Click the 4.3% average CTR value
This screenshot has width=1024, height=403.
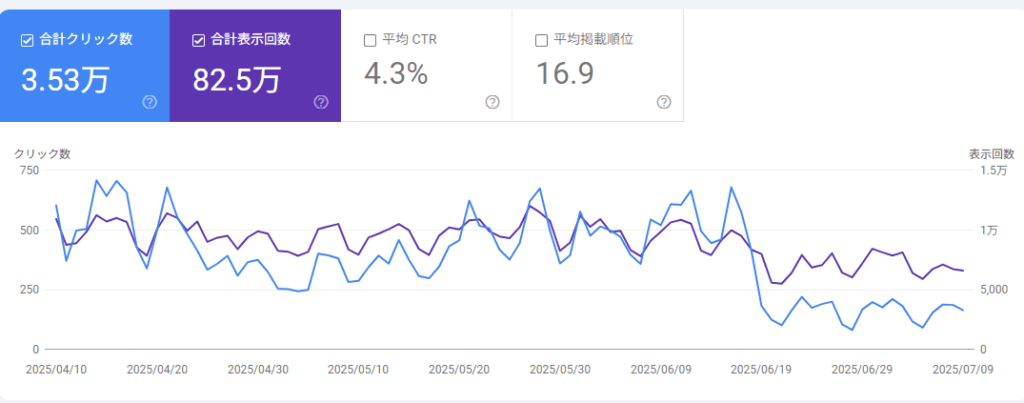coord(396,73)
